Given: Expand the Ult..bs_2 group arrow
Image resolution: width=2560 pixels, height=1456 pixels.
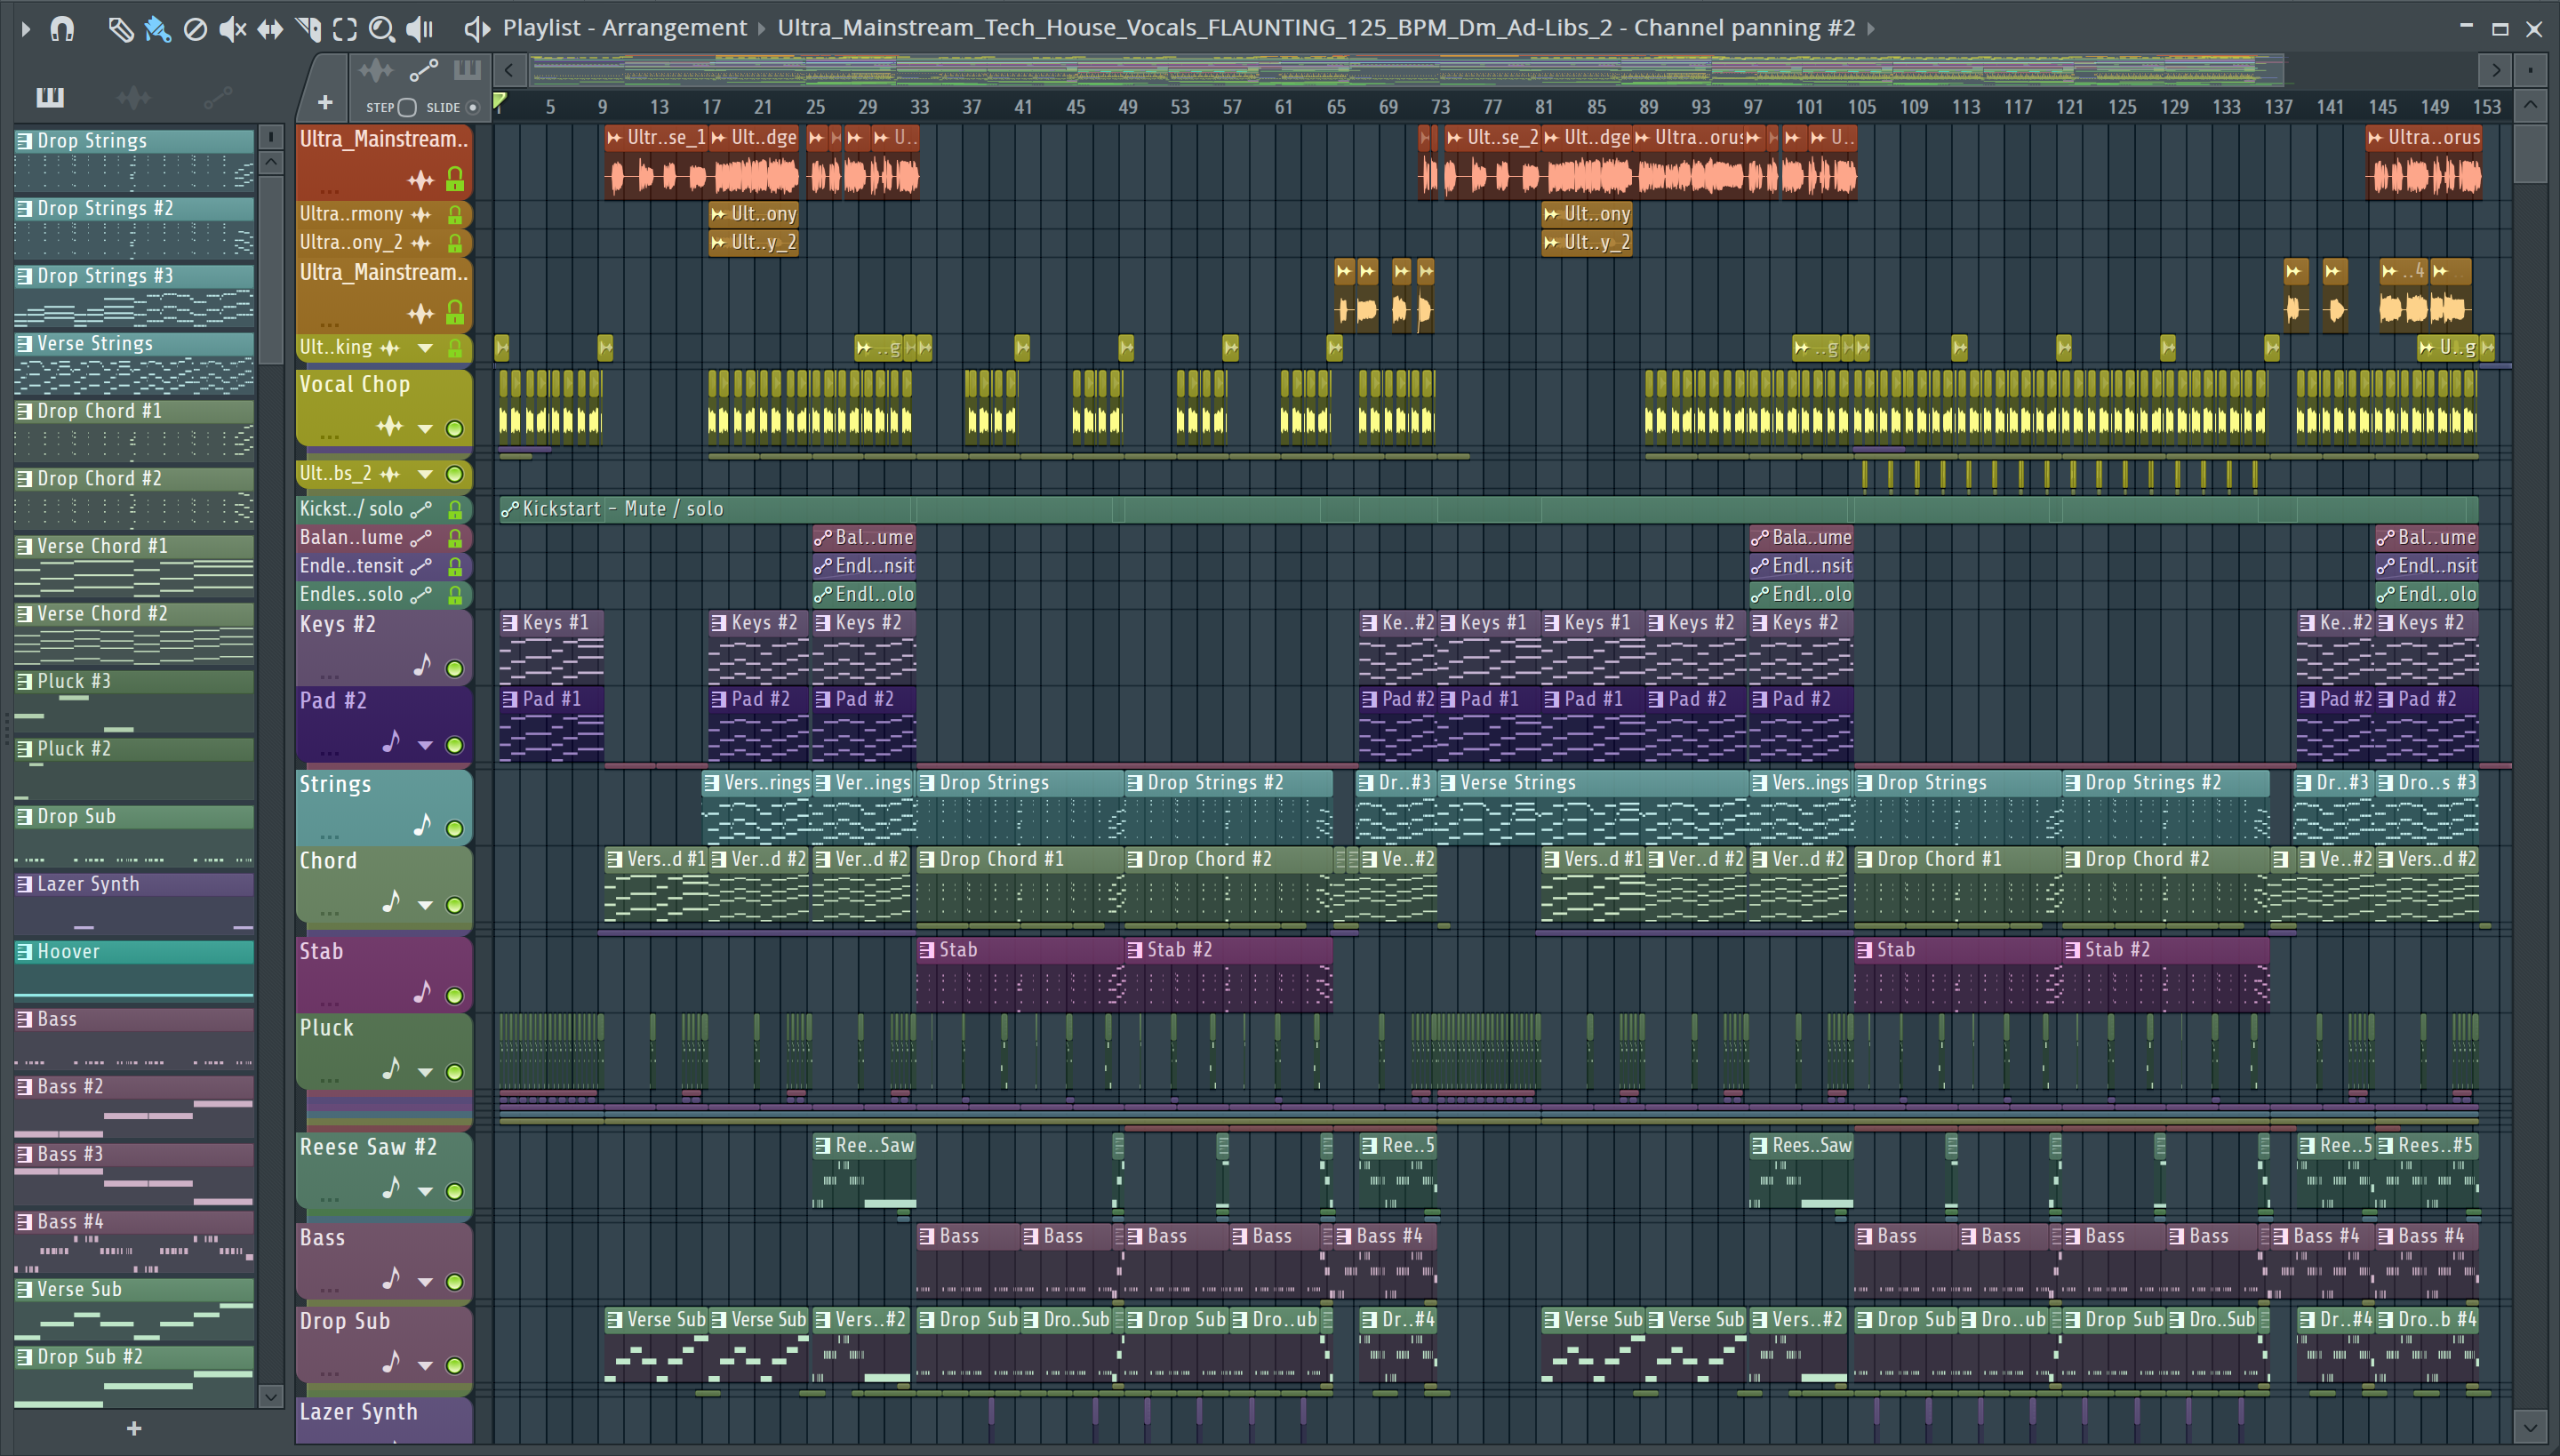Looking at the screenshot, I should [x=425, y=474].
